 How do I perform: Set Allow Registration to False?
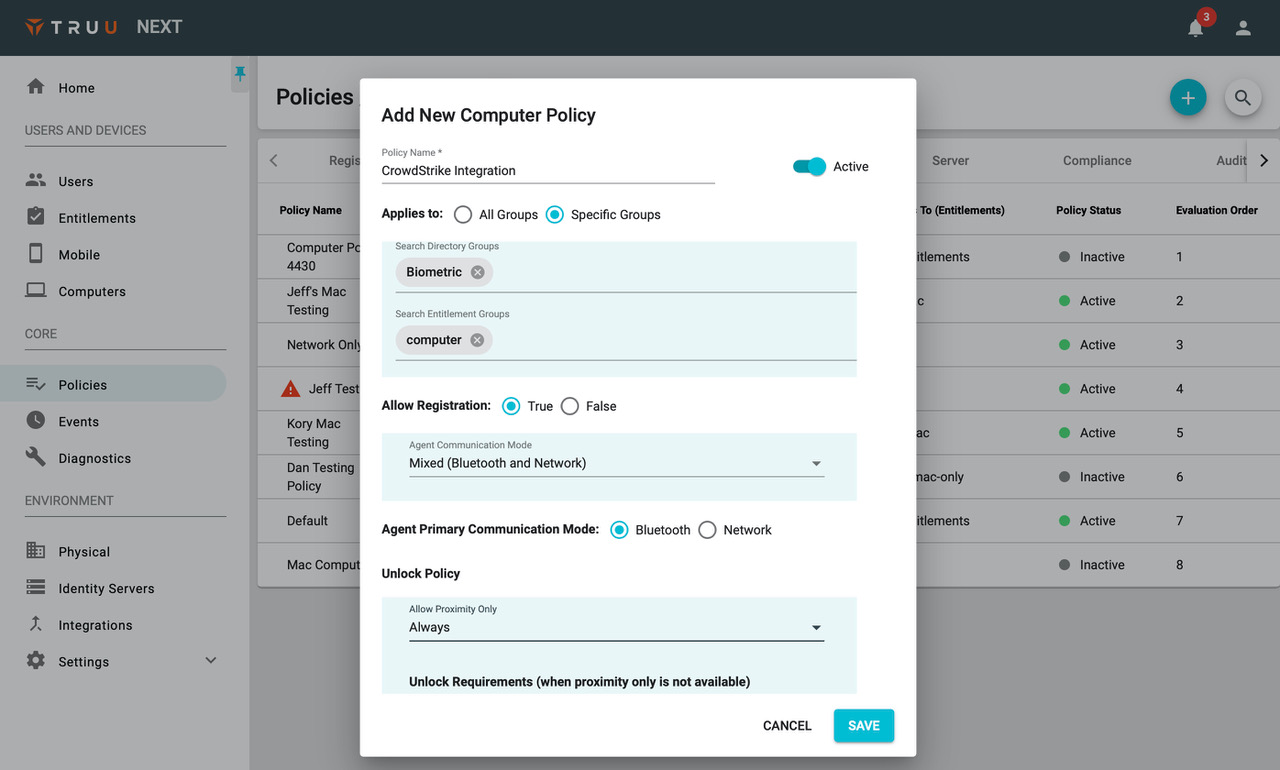point(569,406)
